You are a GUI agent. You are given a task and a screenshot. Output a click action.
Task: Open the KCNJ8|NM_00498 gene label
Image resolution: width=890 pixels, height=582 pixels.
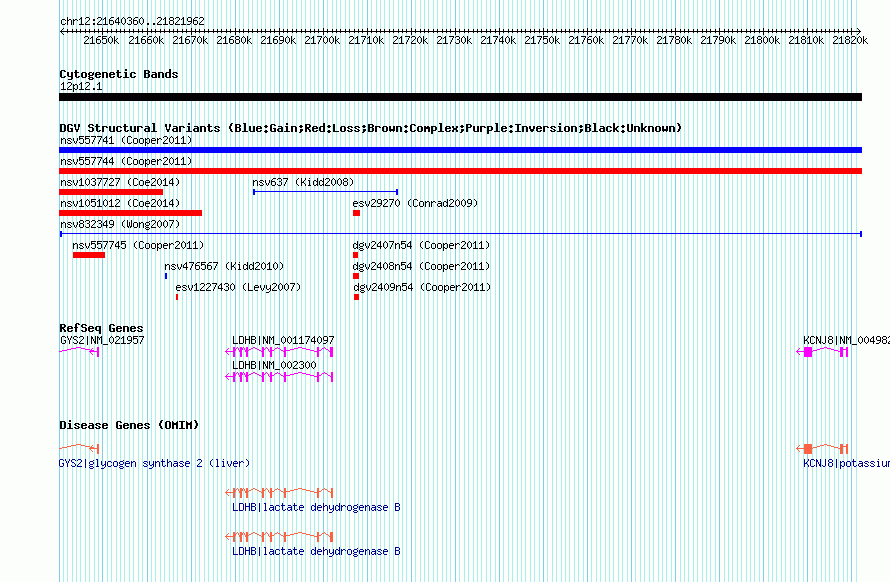point(846,340)
